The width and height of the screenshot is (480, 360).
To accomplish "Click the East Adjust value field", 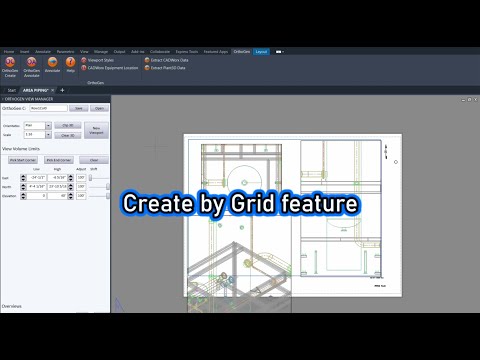I will tap(81, 178).
